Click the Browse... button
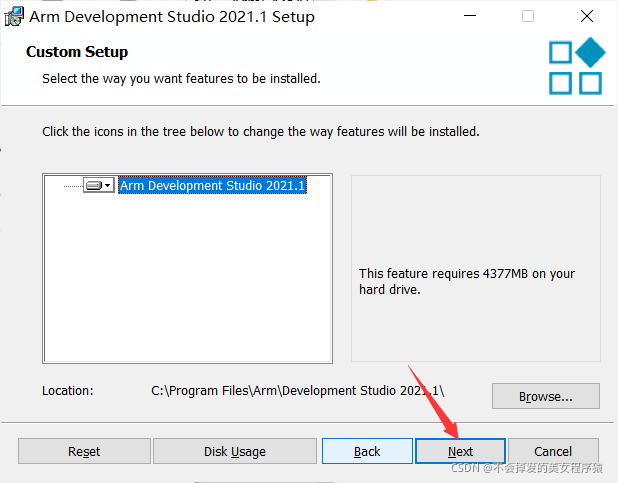The image size is (618, 483). pyautogui.click(x=545, y=396)
